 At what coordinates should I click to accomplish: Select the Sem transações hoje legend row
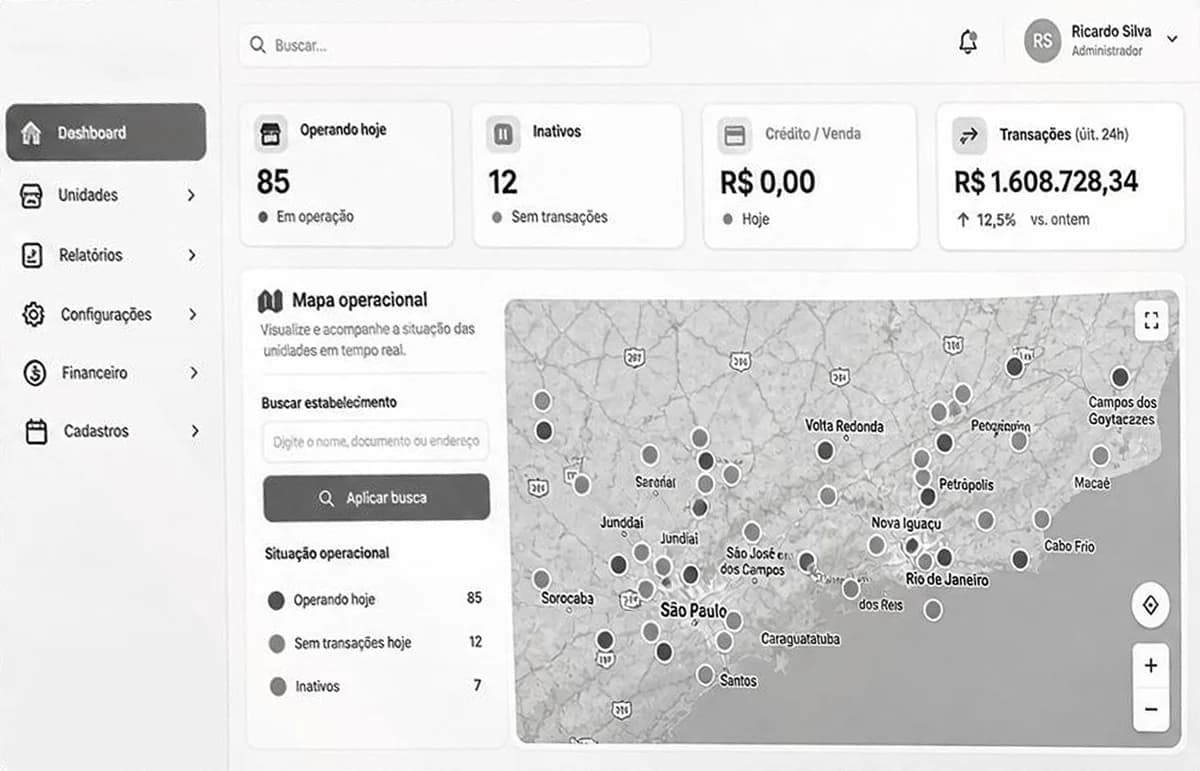tap(375, 643)
